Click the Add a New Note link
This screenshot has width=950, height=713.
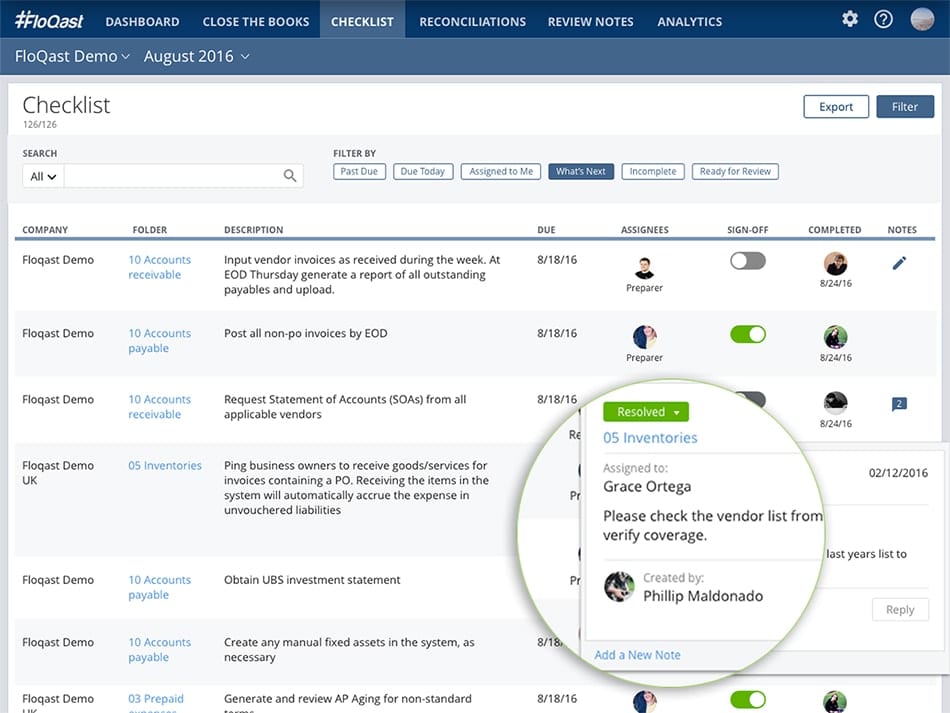coord(637,655)
